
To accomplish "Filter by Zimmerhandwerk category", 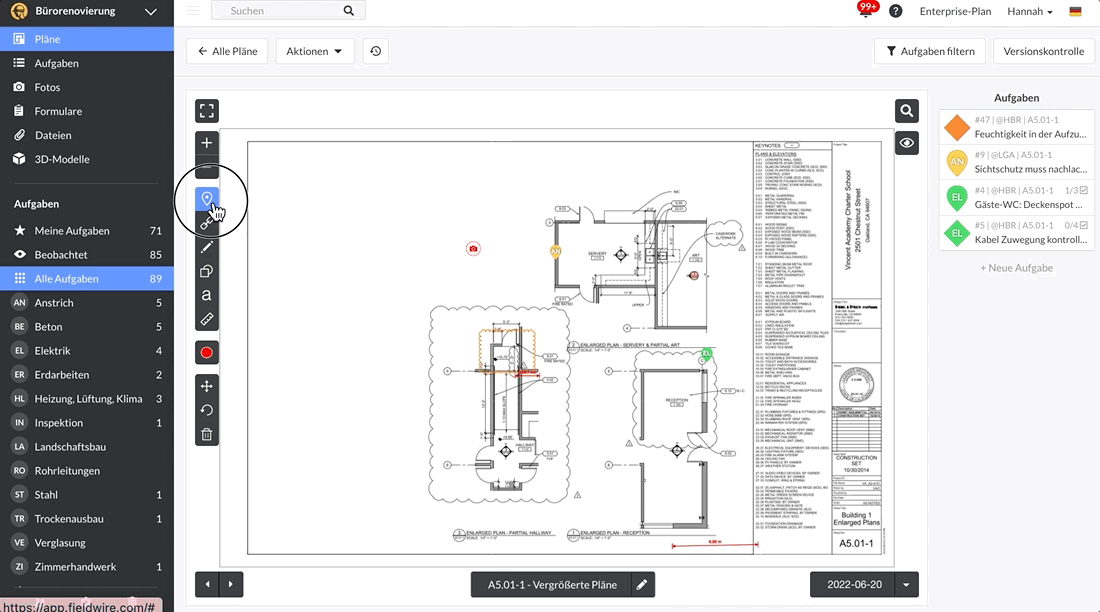I will pos(87,566).
